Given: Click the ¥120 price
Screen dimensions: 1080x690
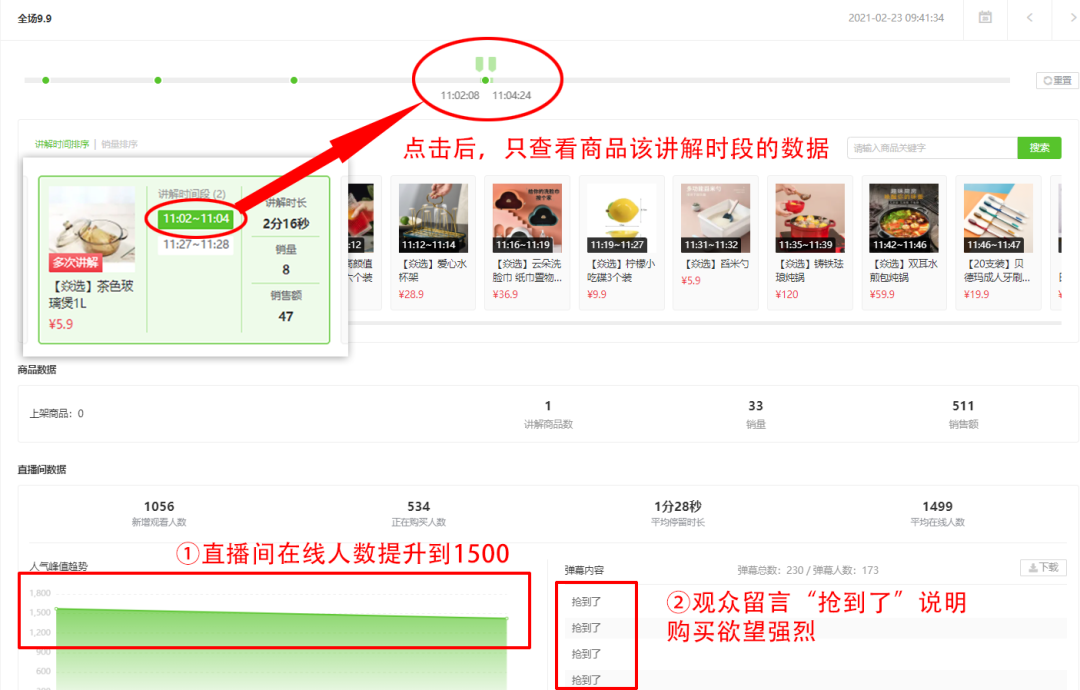Looking at the screenshot, I should coord(787,294).
